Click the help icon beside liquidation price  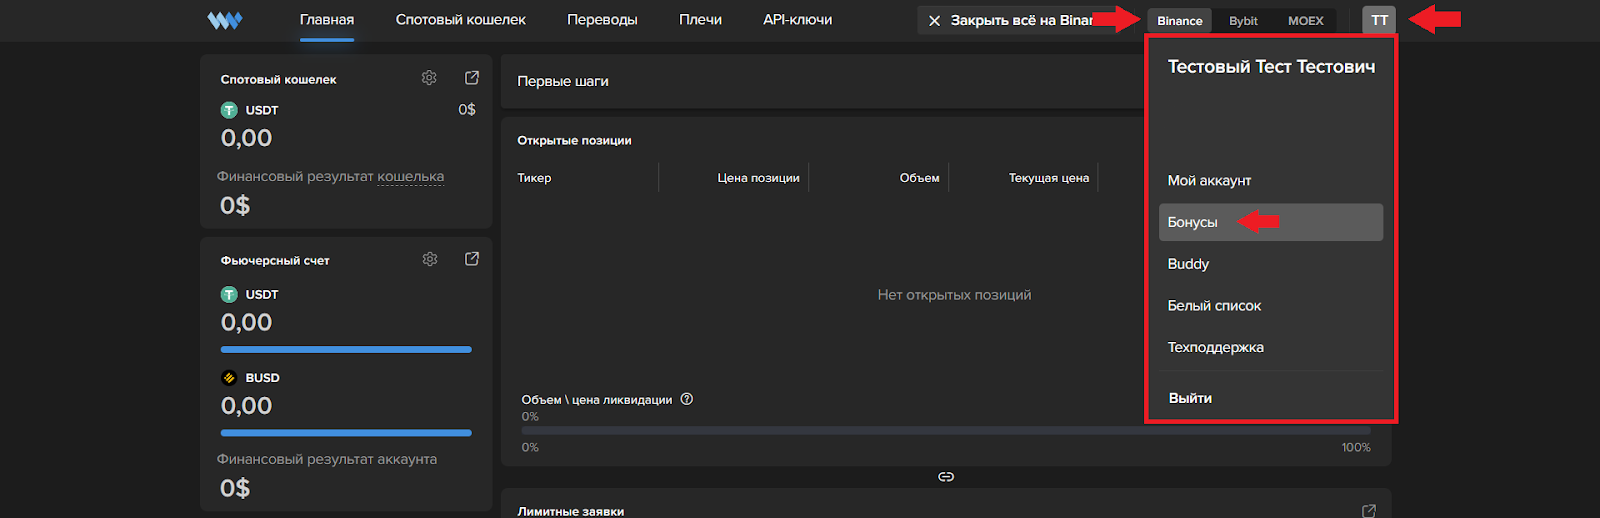point(687,399)
